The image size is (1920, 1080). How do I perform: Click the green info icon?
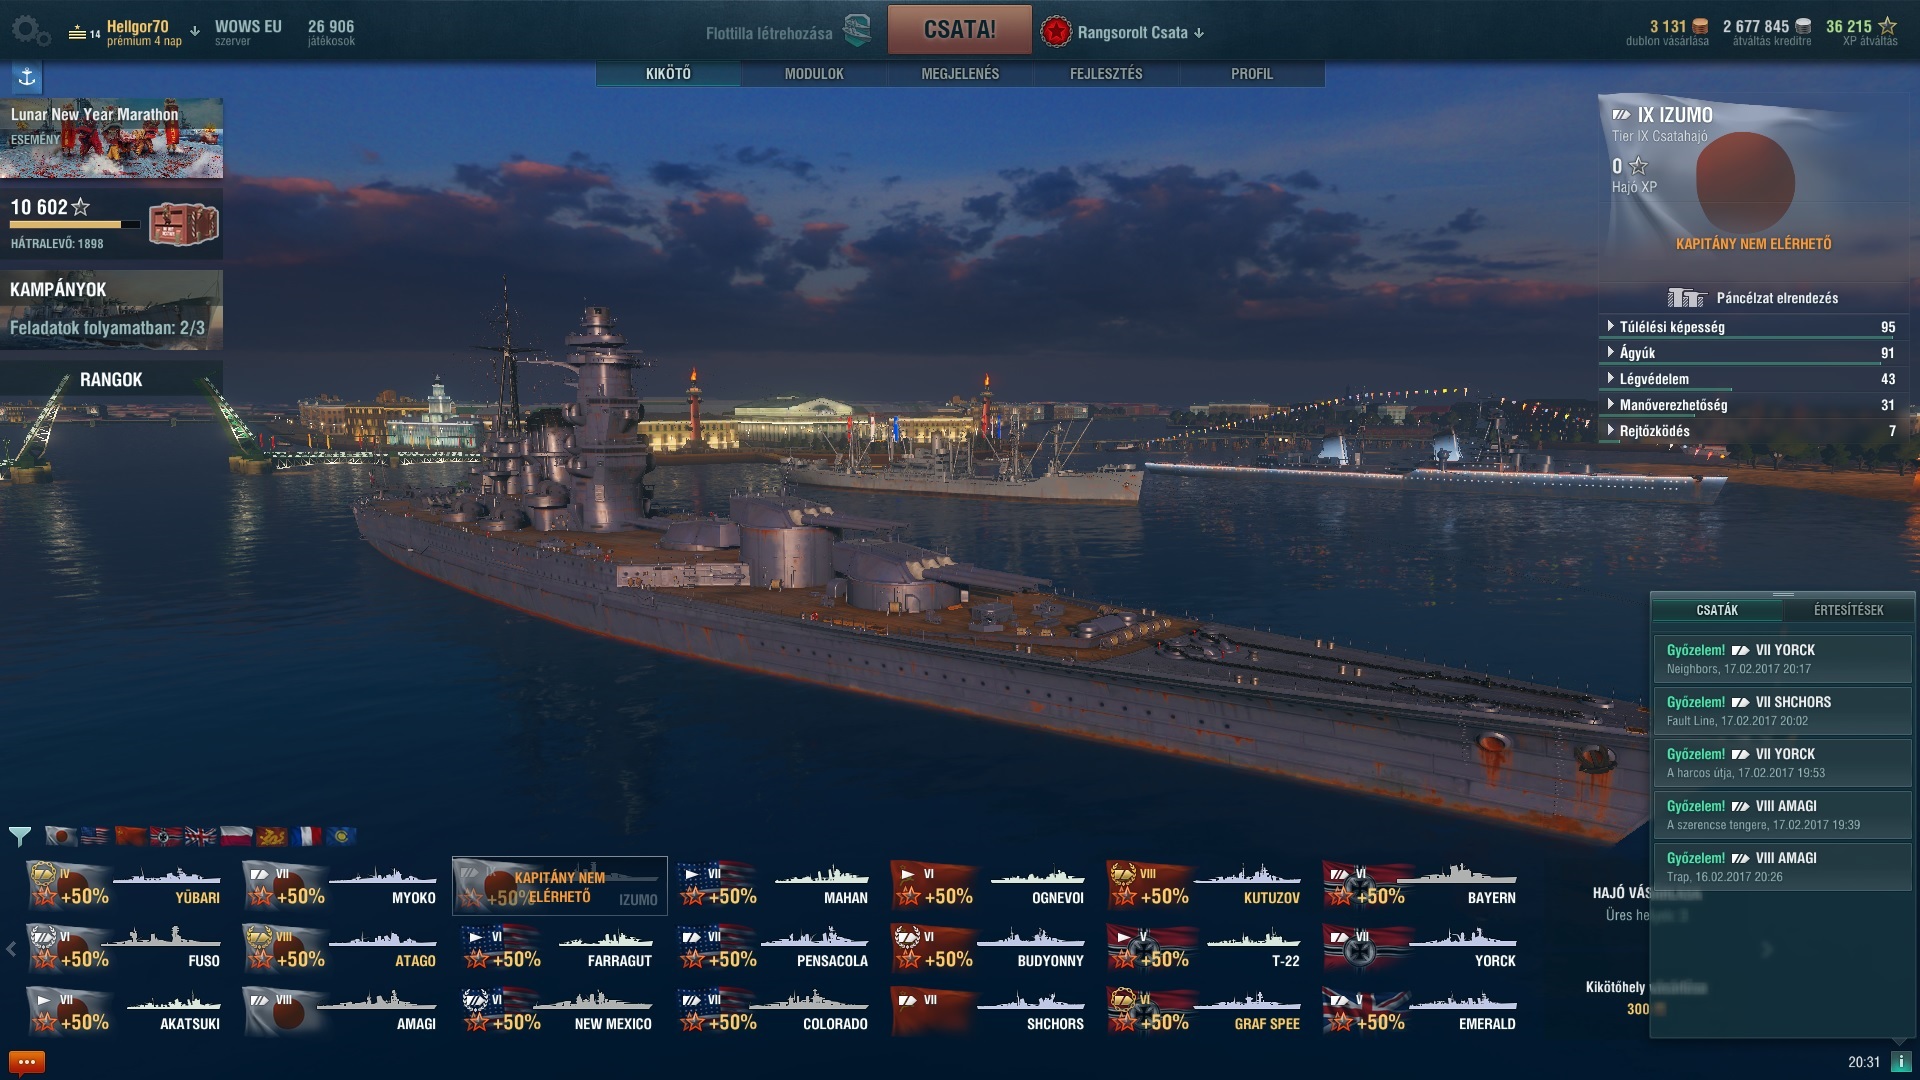click(1901, 1062)
